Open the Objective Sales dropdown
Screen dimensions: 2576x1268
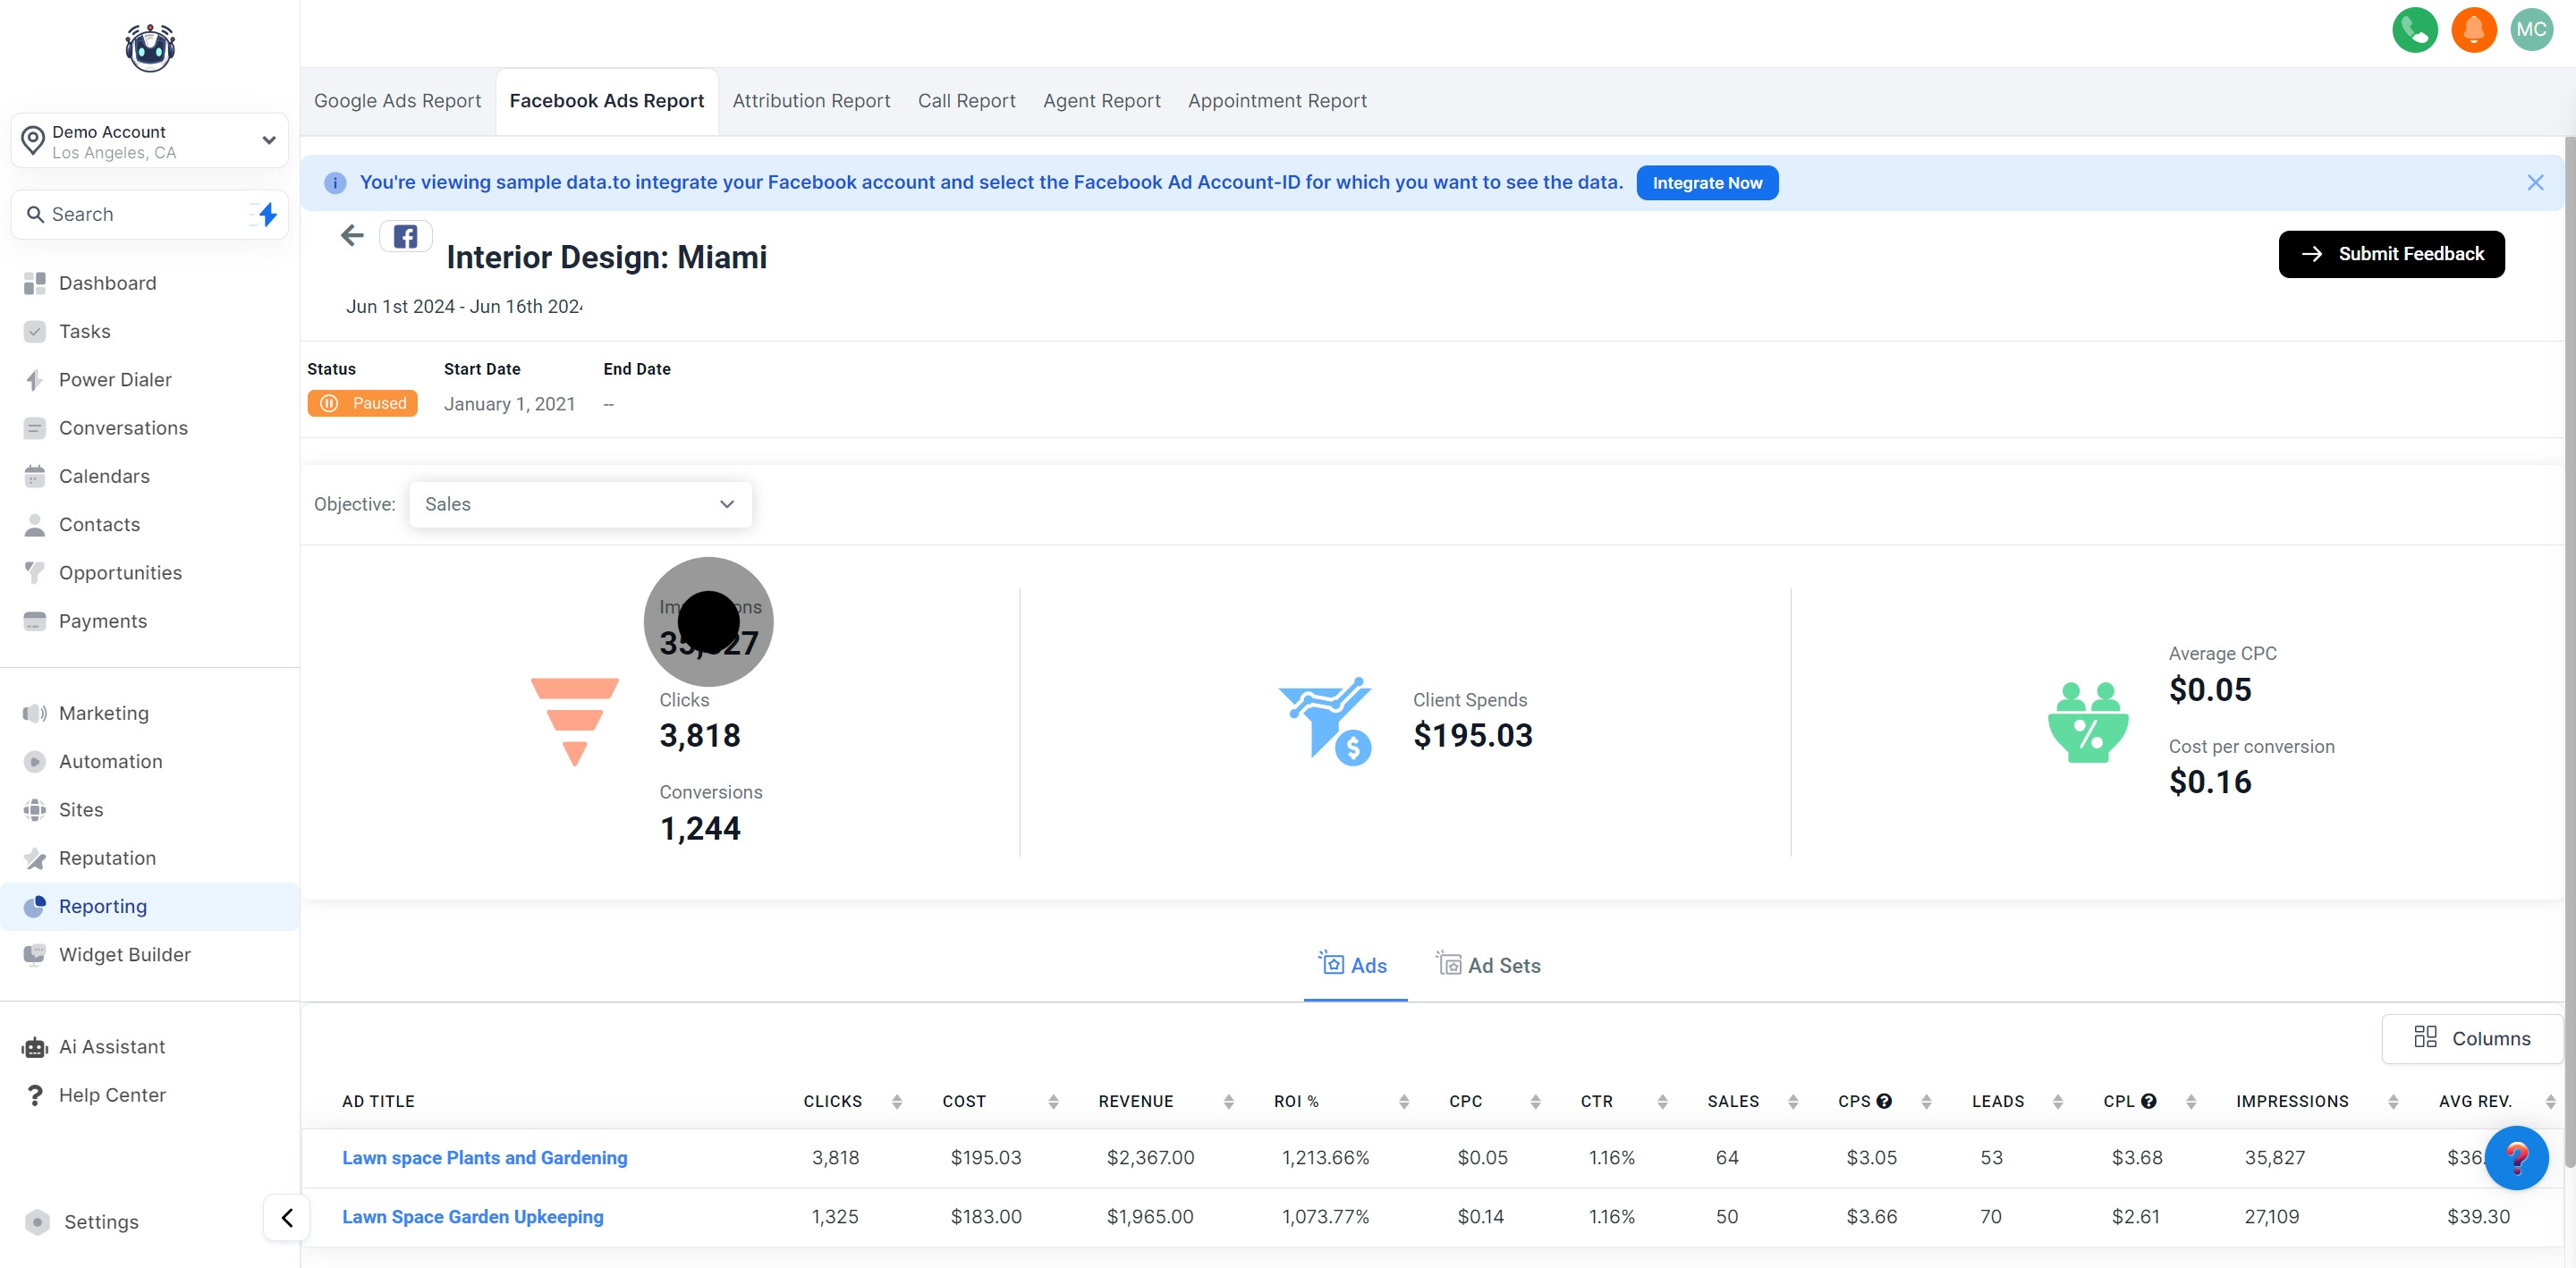click(580, 504)
